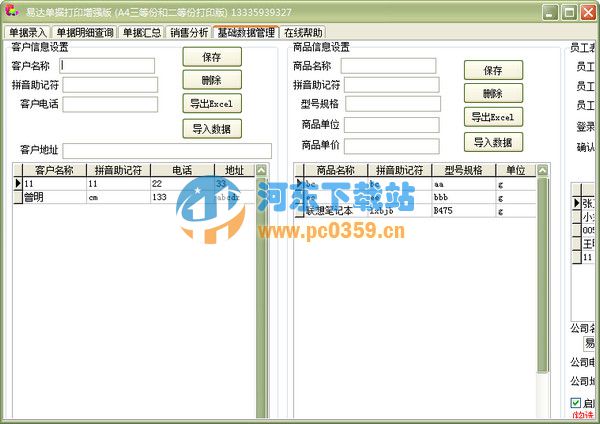Click the 客户电话 input field

click(110, 104)
